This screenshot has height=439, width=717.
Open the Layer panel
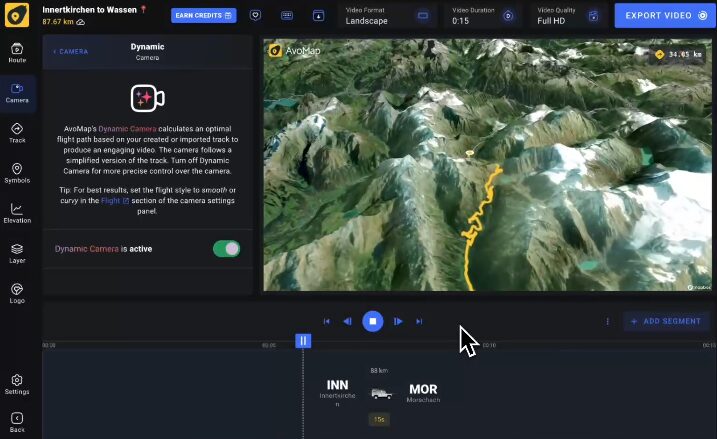point(17,253)
